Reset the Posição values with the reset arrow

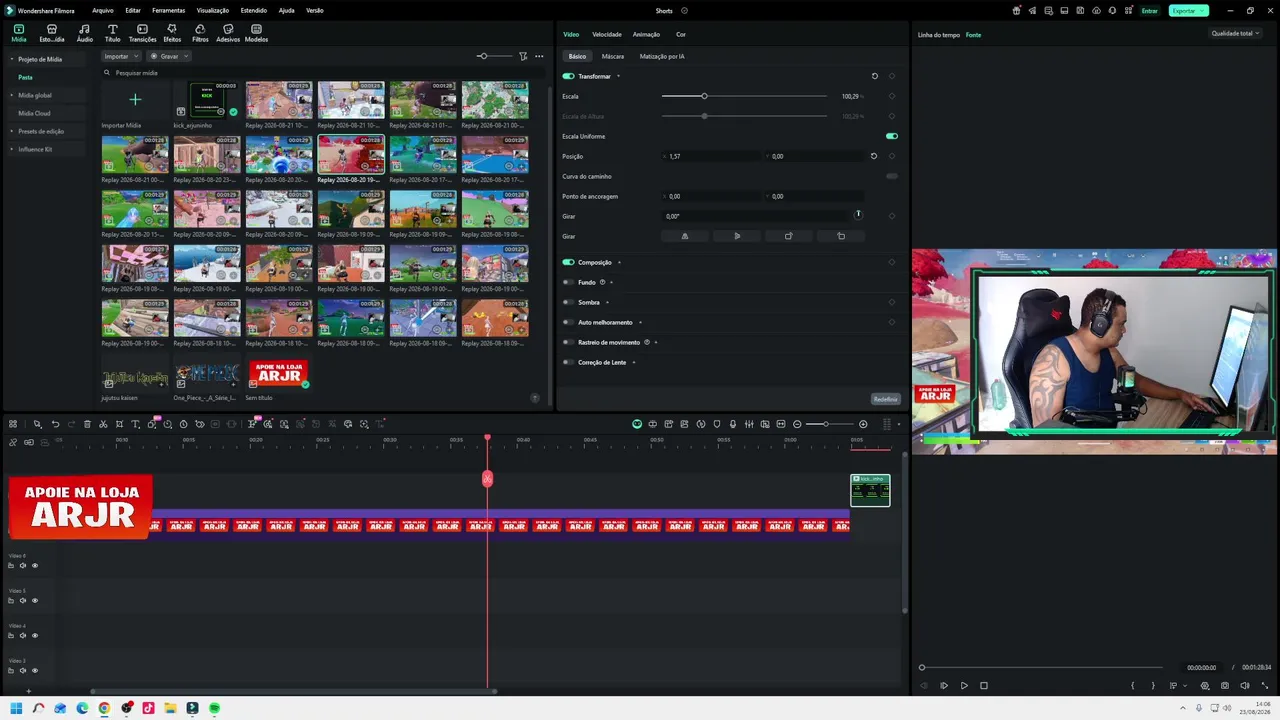click(874, 156)
